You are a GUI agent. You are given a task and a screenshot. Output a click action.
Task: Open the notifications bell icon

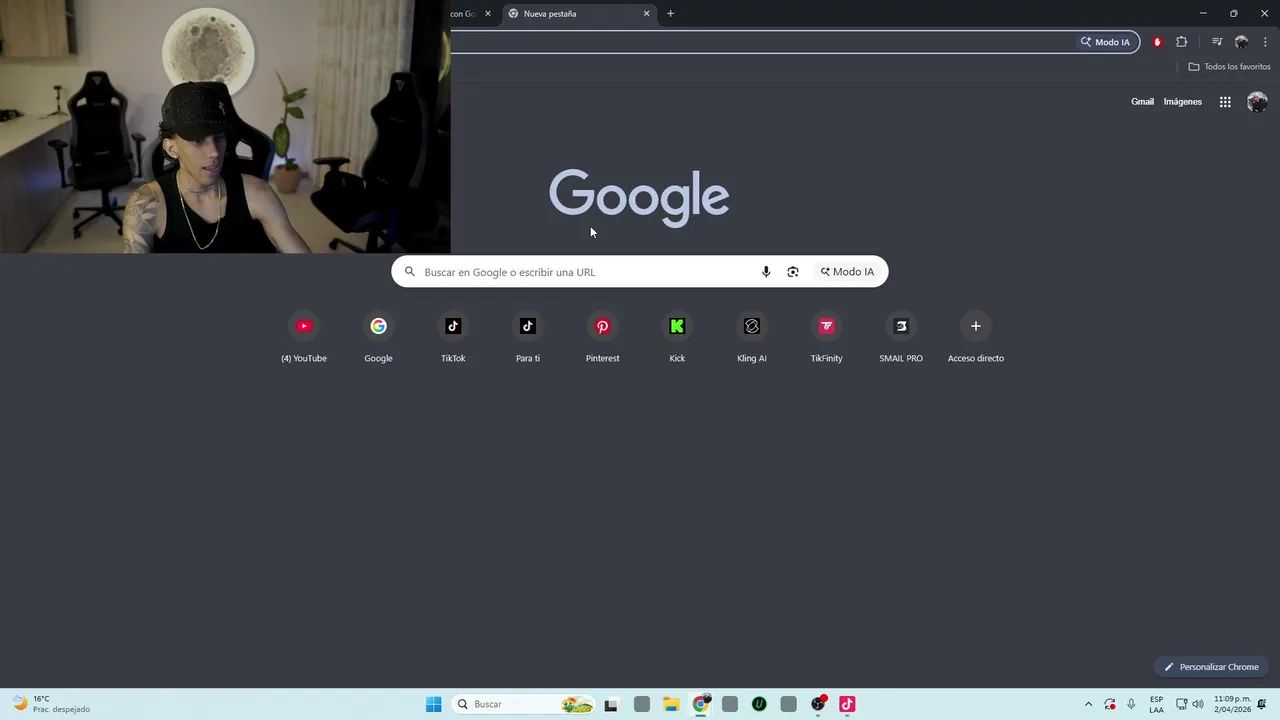(1262, 704)
